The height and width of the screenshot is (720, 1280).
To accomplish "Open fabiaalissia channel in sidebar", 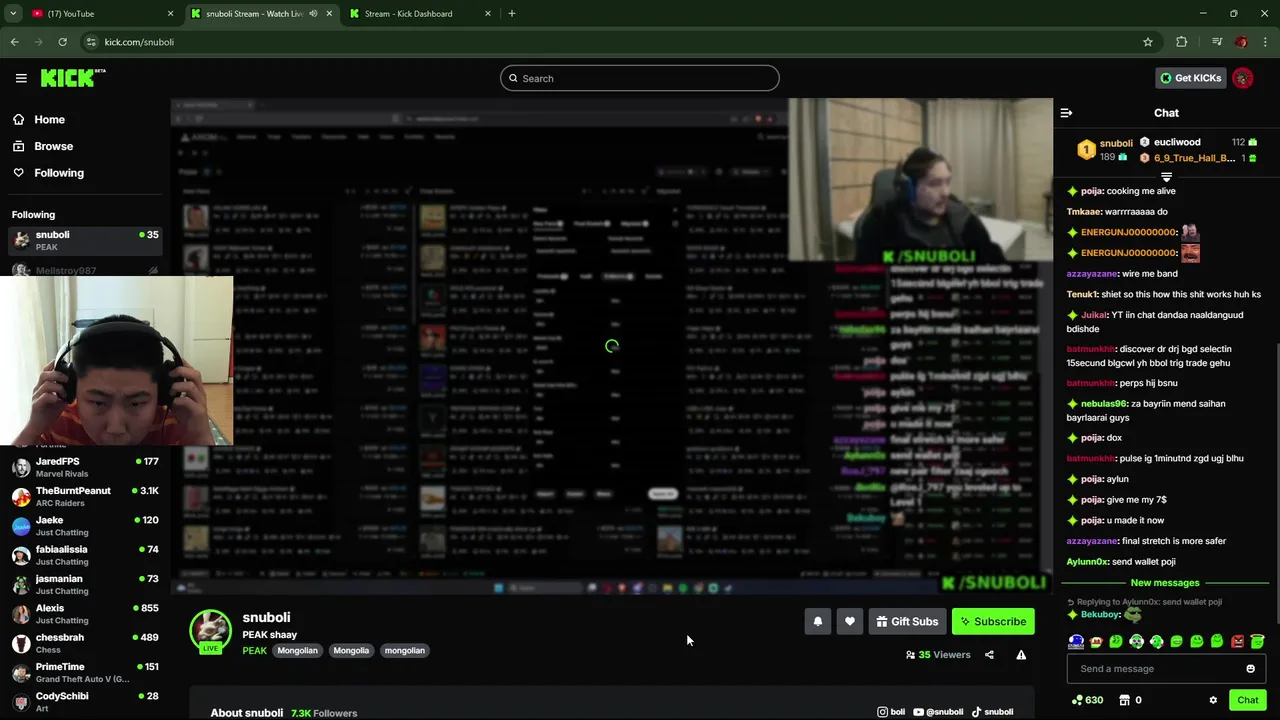I will pos(85,555).
